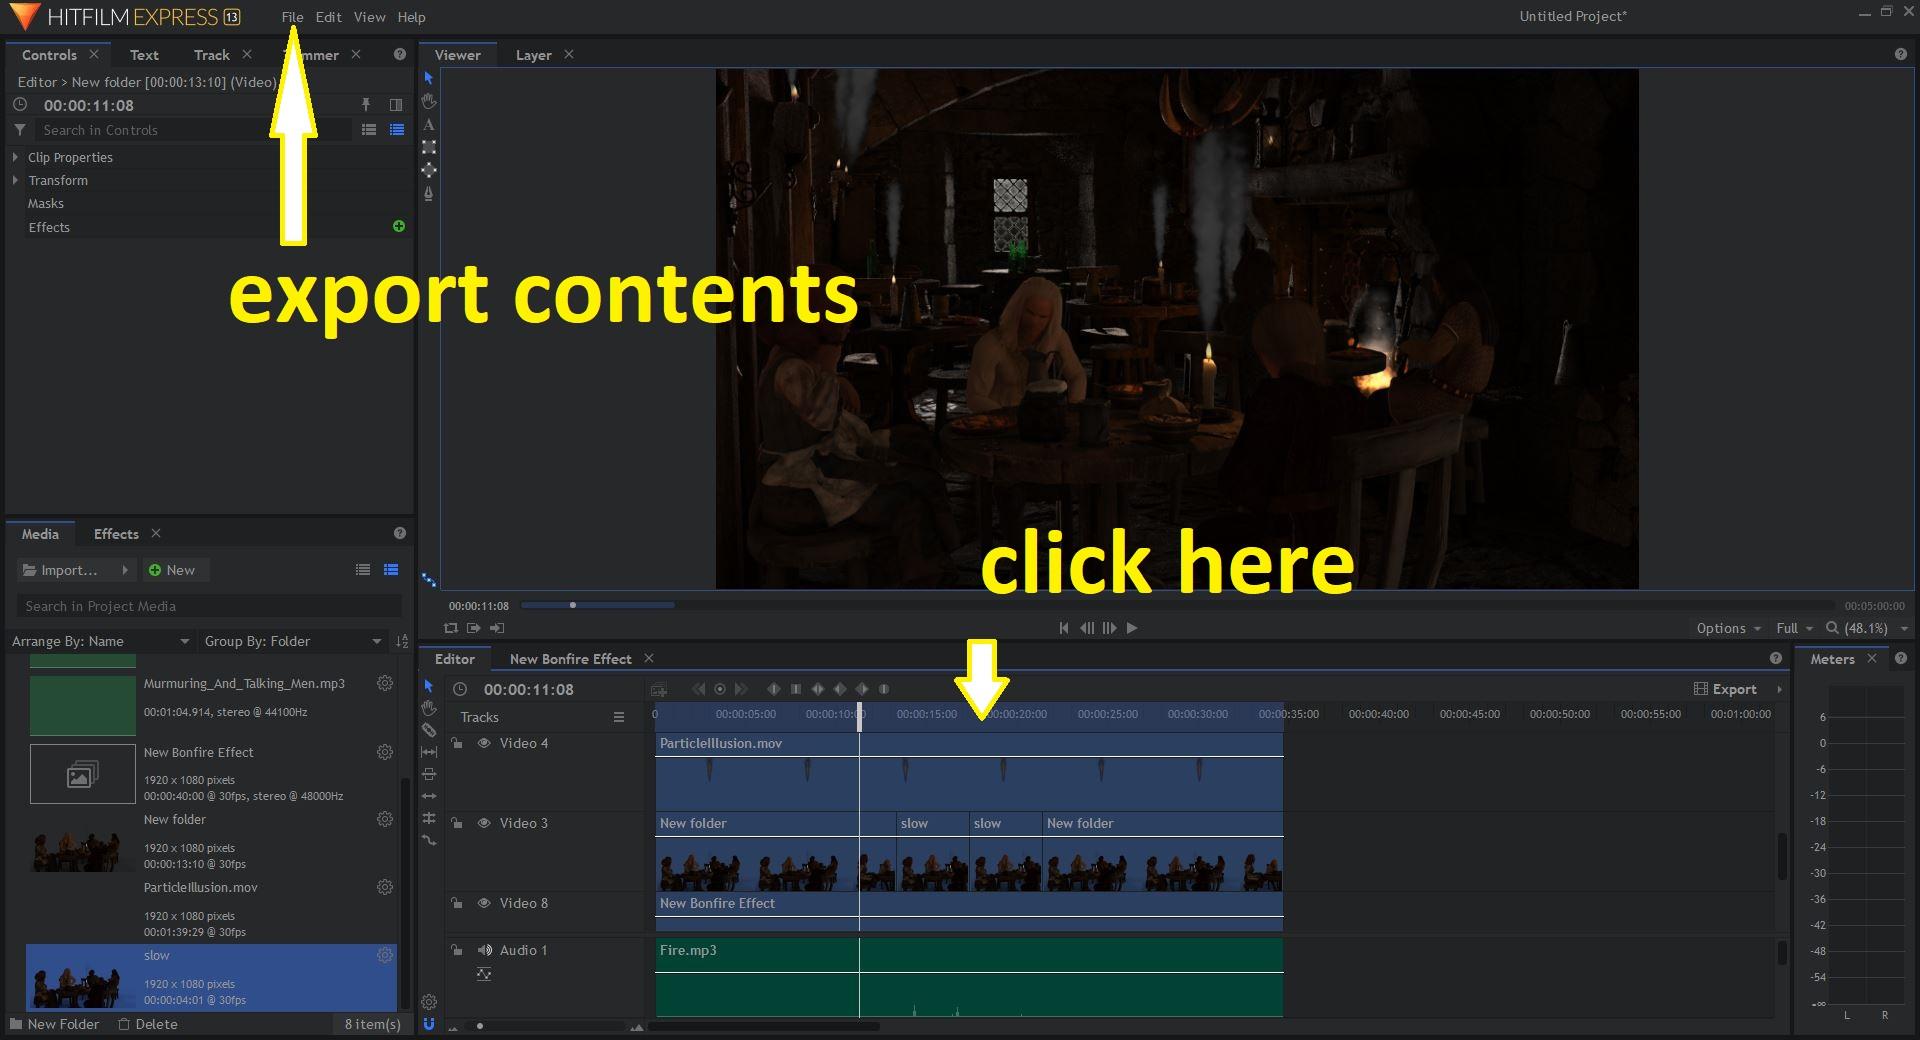Click the Set Out Point icon below Viewer

[x=497, y=628]
